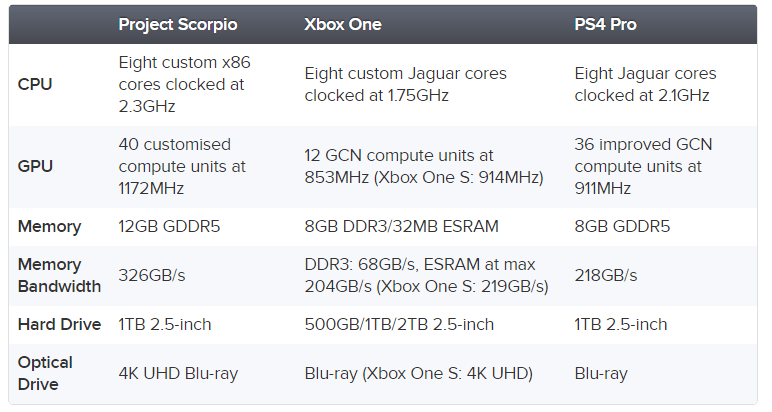Click the 500GB/1TB/2TB 2.5-inch cell
The image size is (772, 412).
pyautogui.click(x=399, y=324)
